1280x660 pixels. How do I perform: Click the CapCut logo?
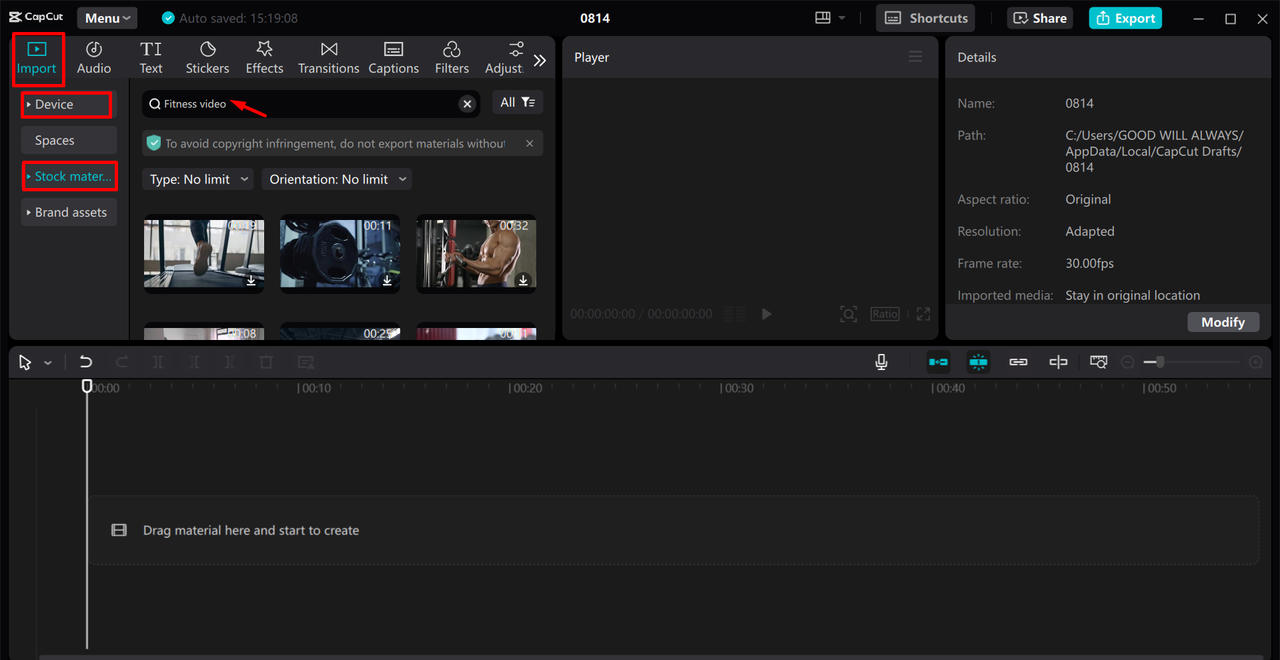coord(36,17)
